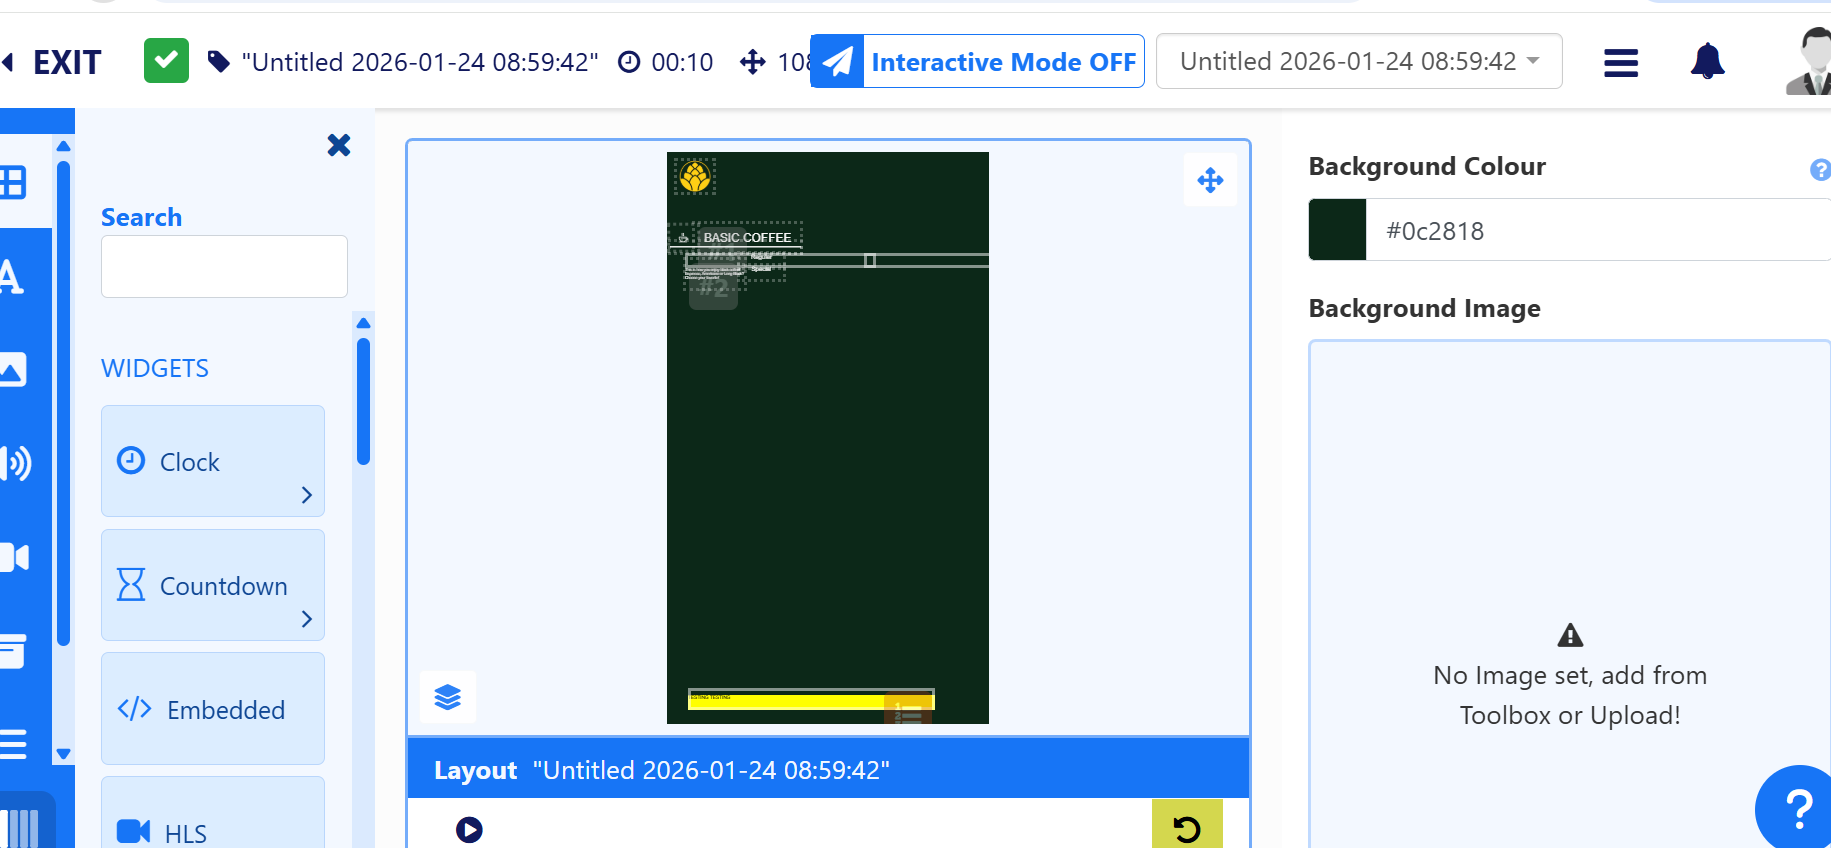Viewport: 1831px width, 848px height.
Task: Open the Untitled layout dropdown
Action: tap(1358, 62)
